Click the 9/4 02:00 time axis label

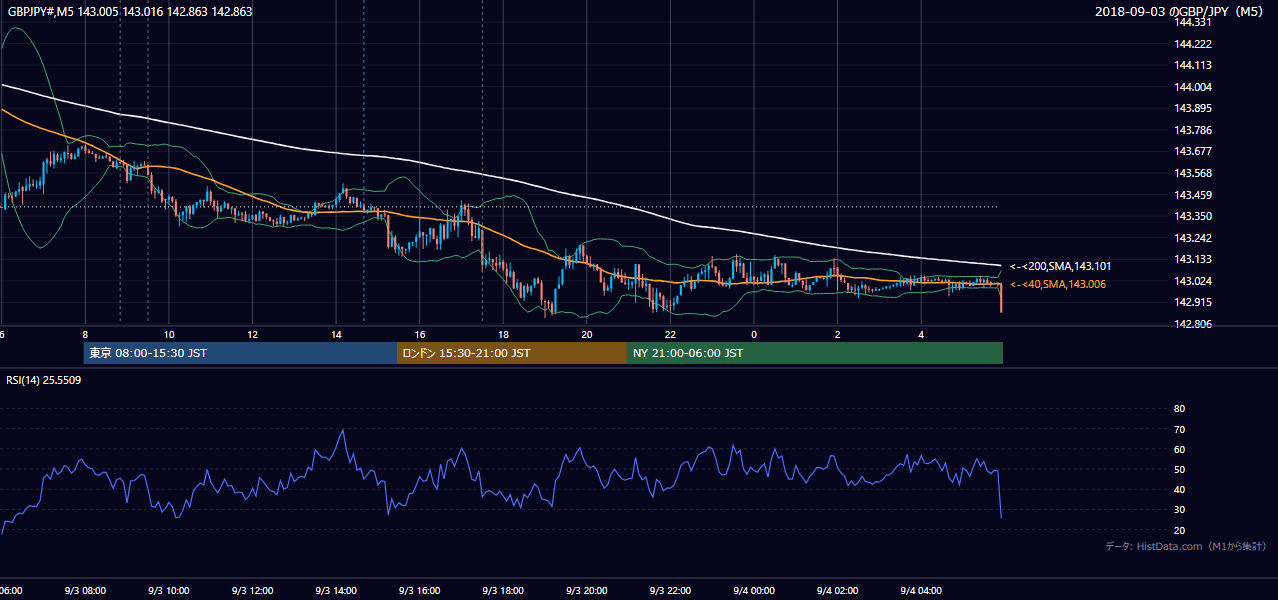pos(838,591)
